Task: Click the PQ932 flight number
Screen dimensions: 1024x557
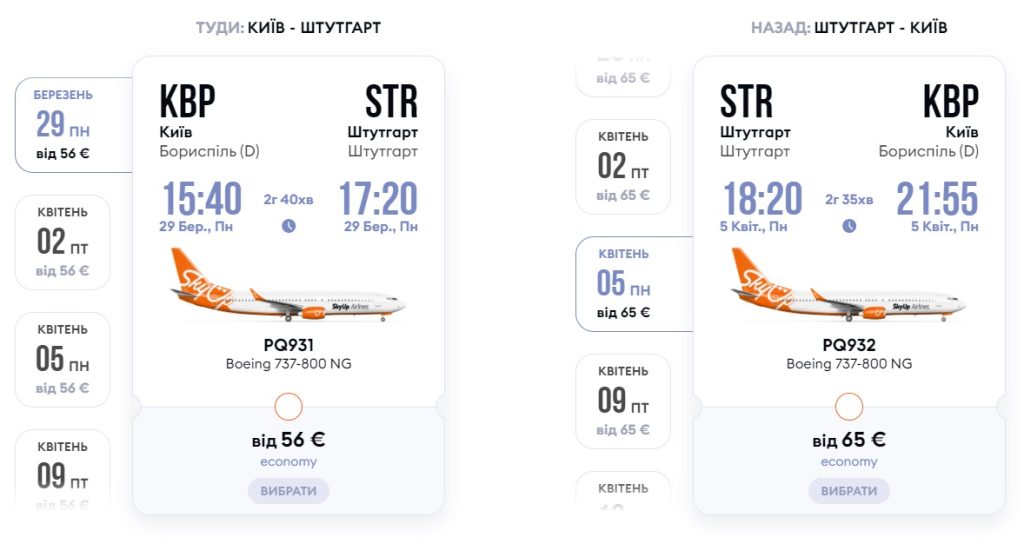Action: (849, 345)
